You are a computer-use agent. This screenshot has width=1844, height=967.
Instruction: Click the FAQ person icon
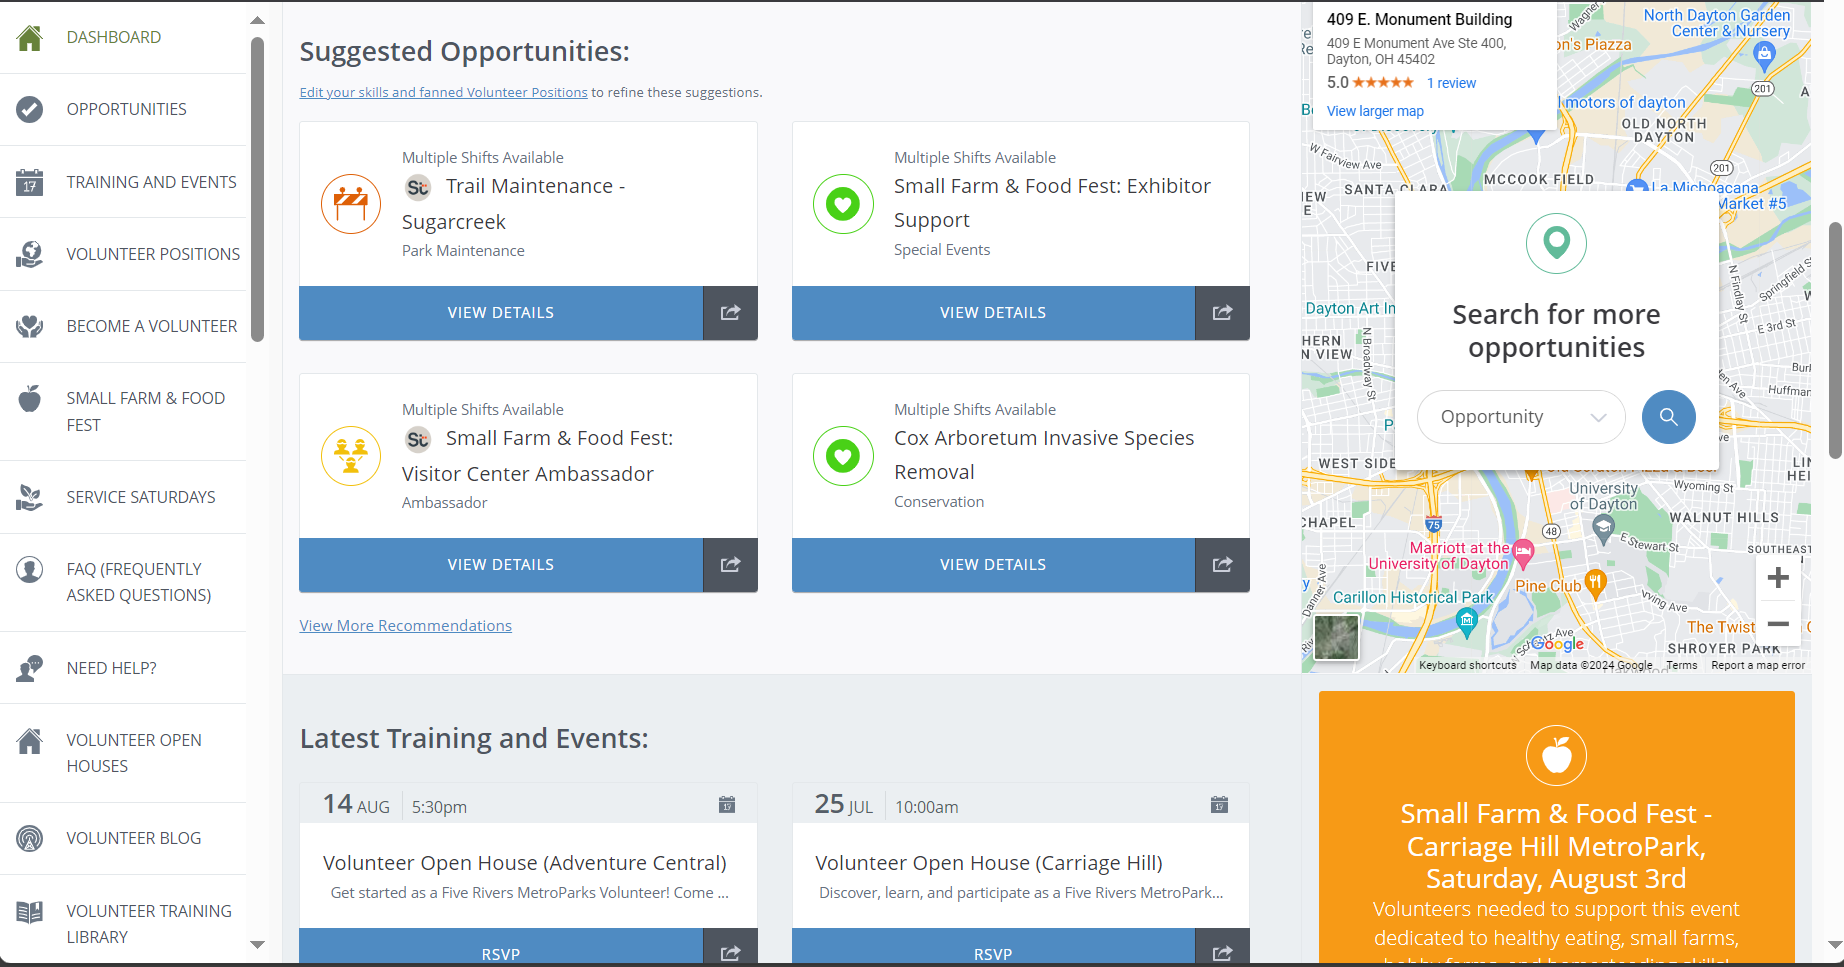tap(30, 570)
